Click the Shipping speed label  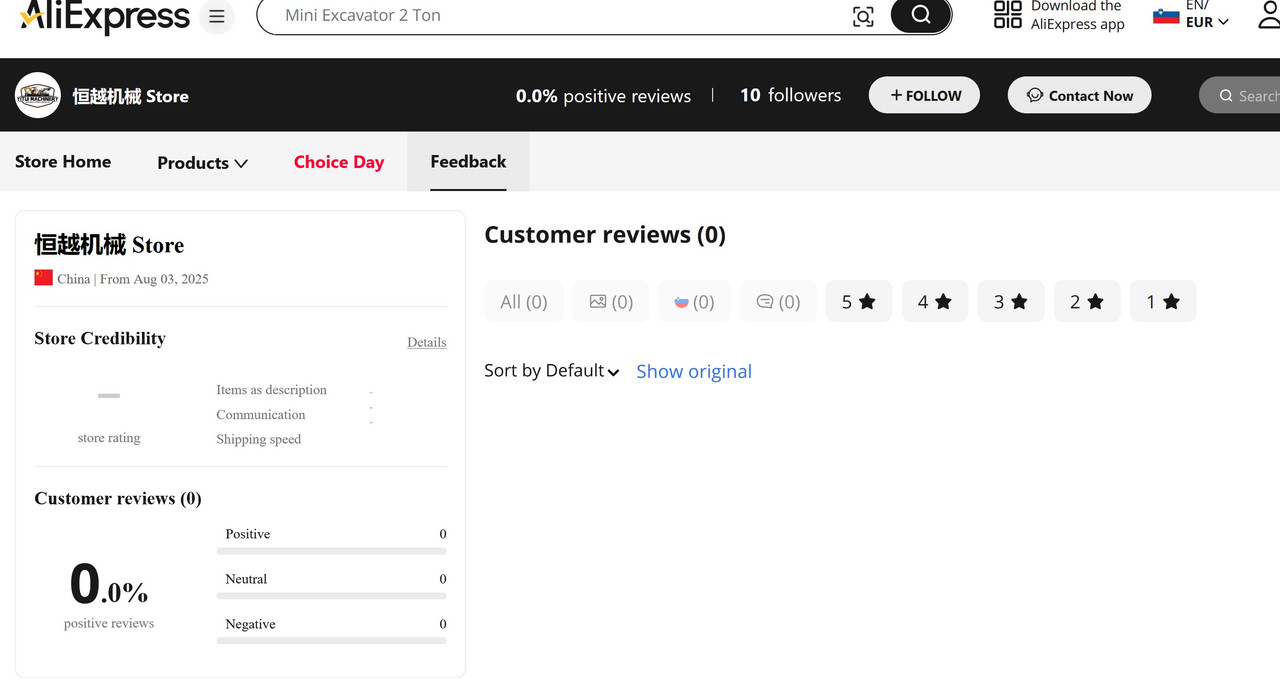coord(258,439)
